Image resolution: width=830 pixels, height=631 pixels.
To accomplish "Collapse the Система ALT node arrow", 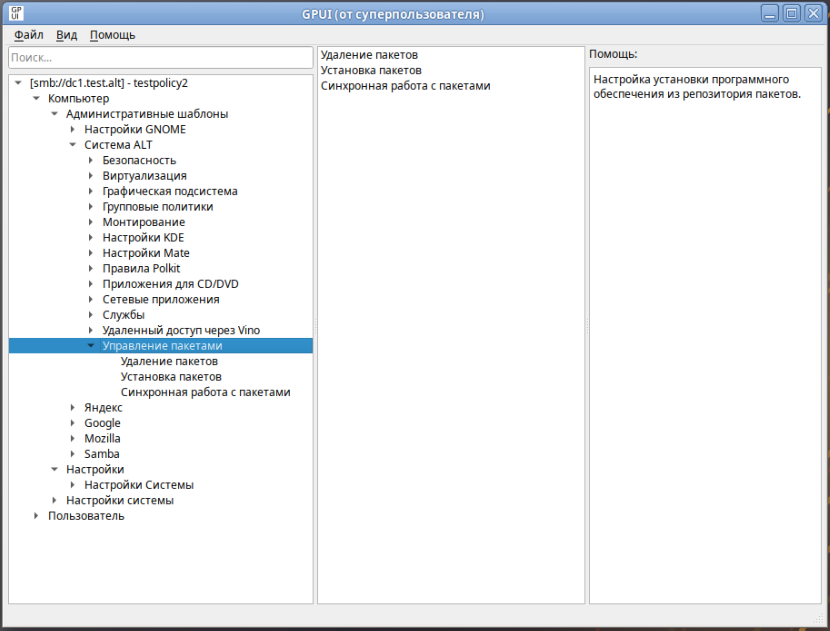I will [x=73, y=145].
